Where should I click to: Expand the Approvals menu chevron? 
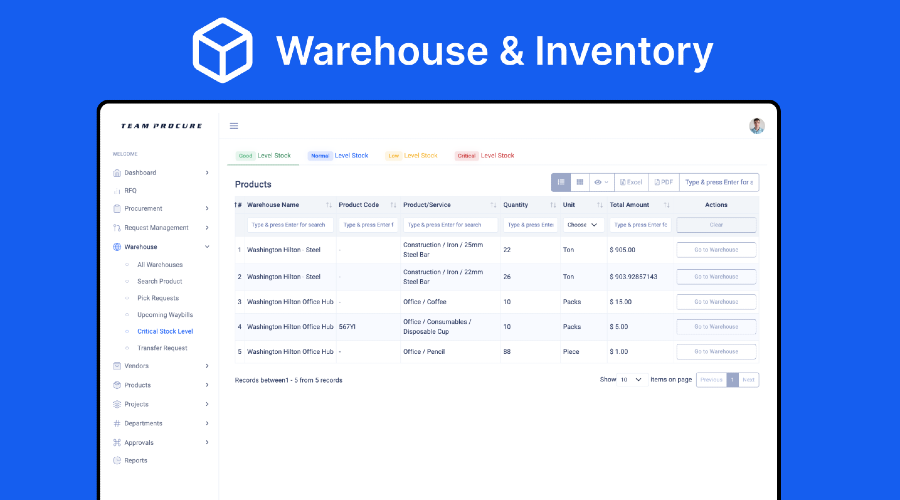click(207, 443)
